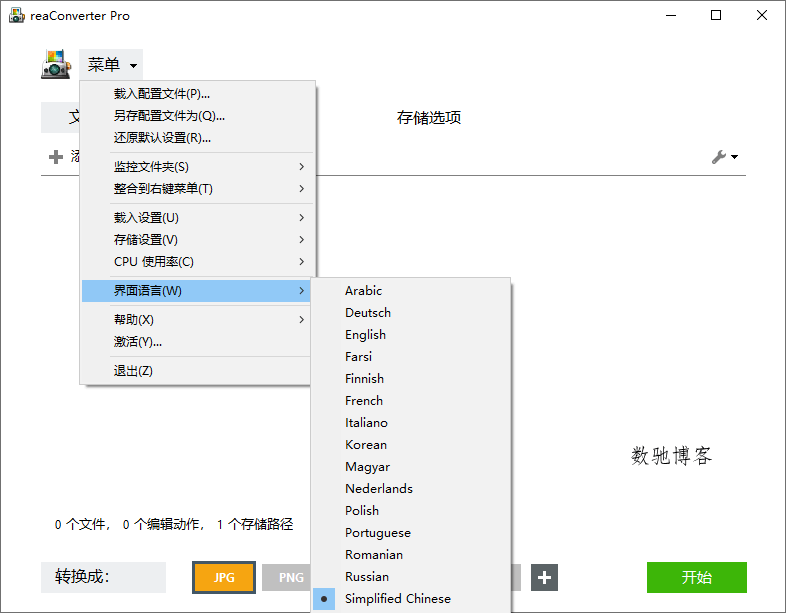Select Simplified Chinese language option

coord(411,599)
